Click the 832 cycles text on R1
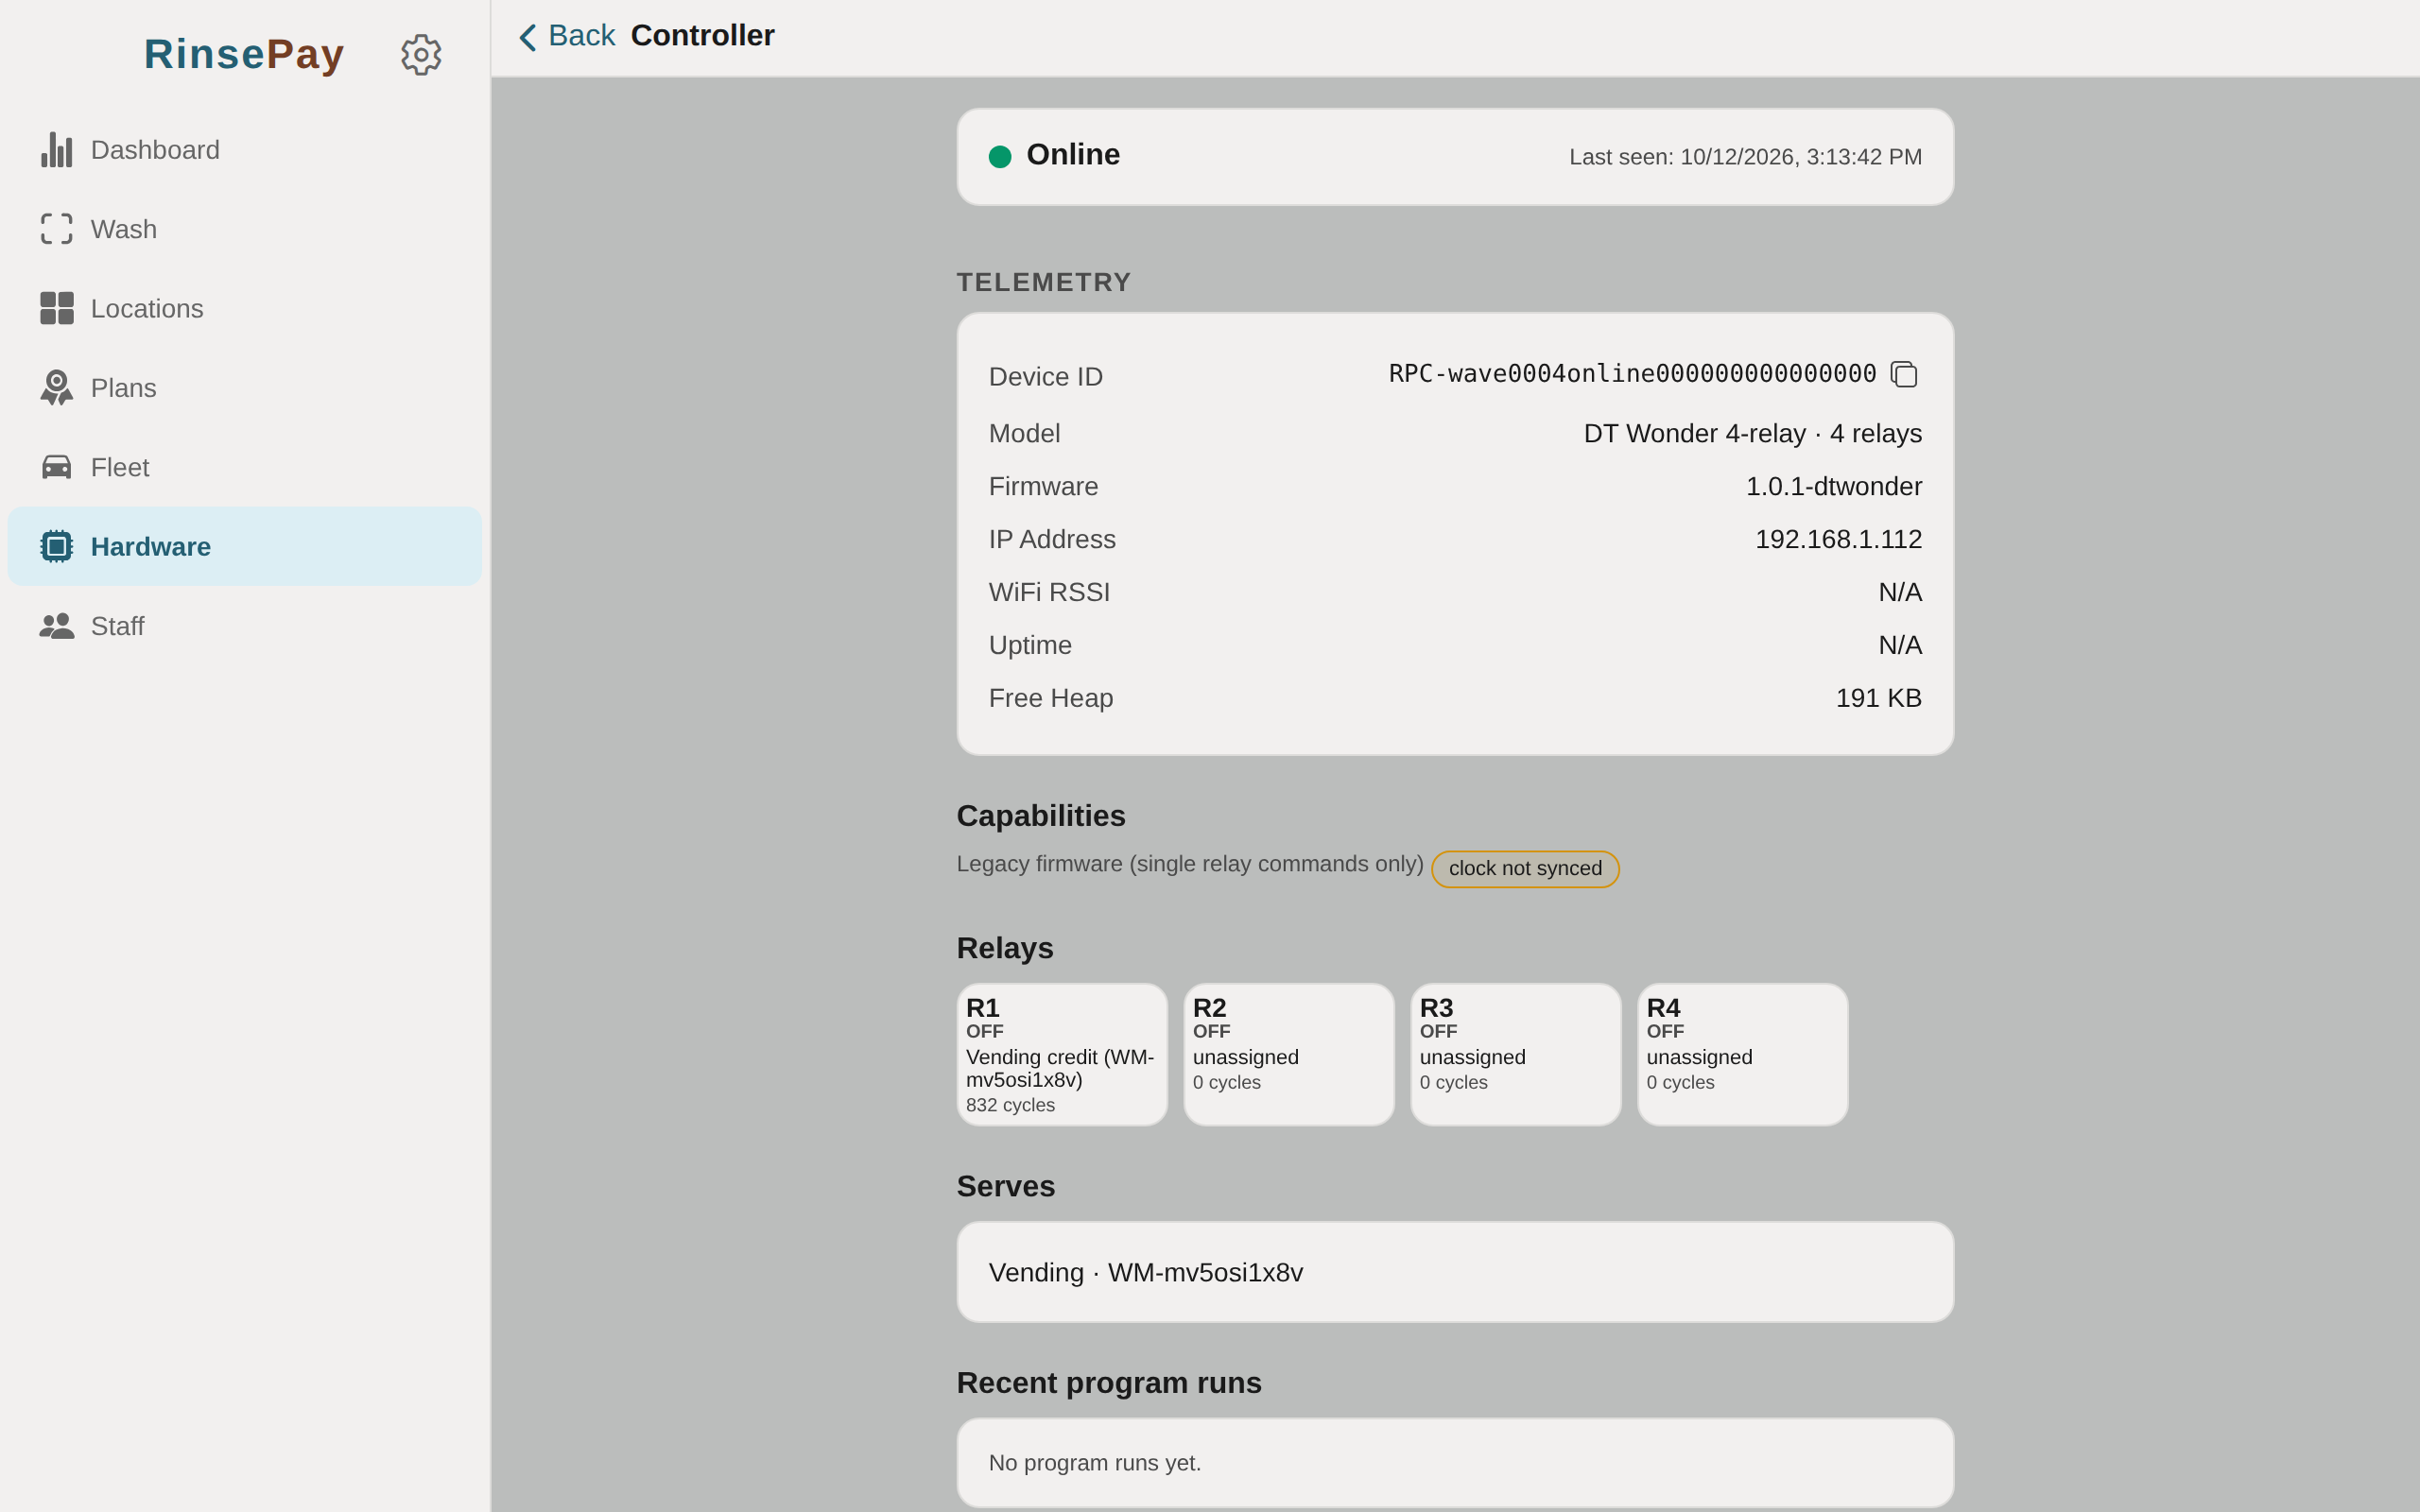2420x1512 pixels. pyautogui.click(x=1010, y=1105)
